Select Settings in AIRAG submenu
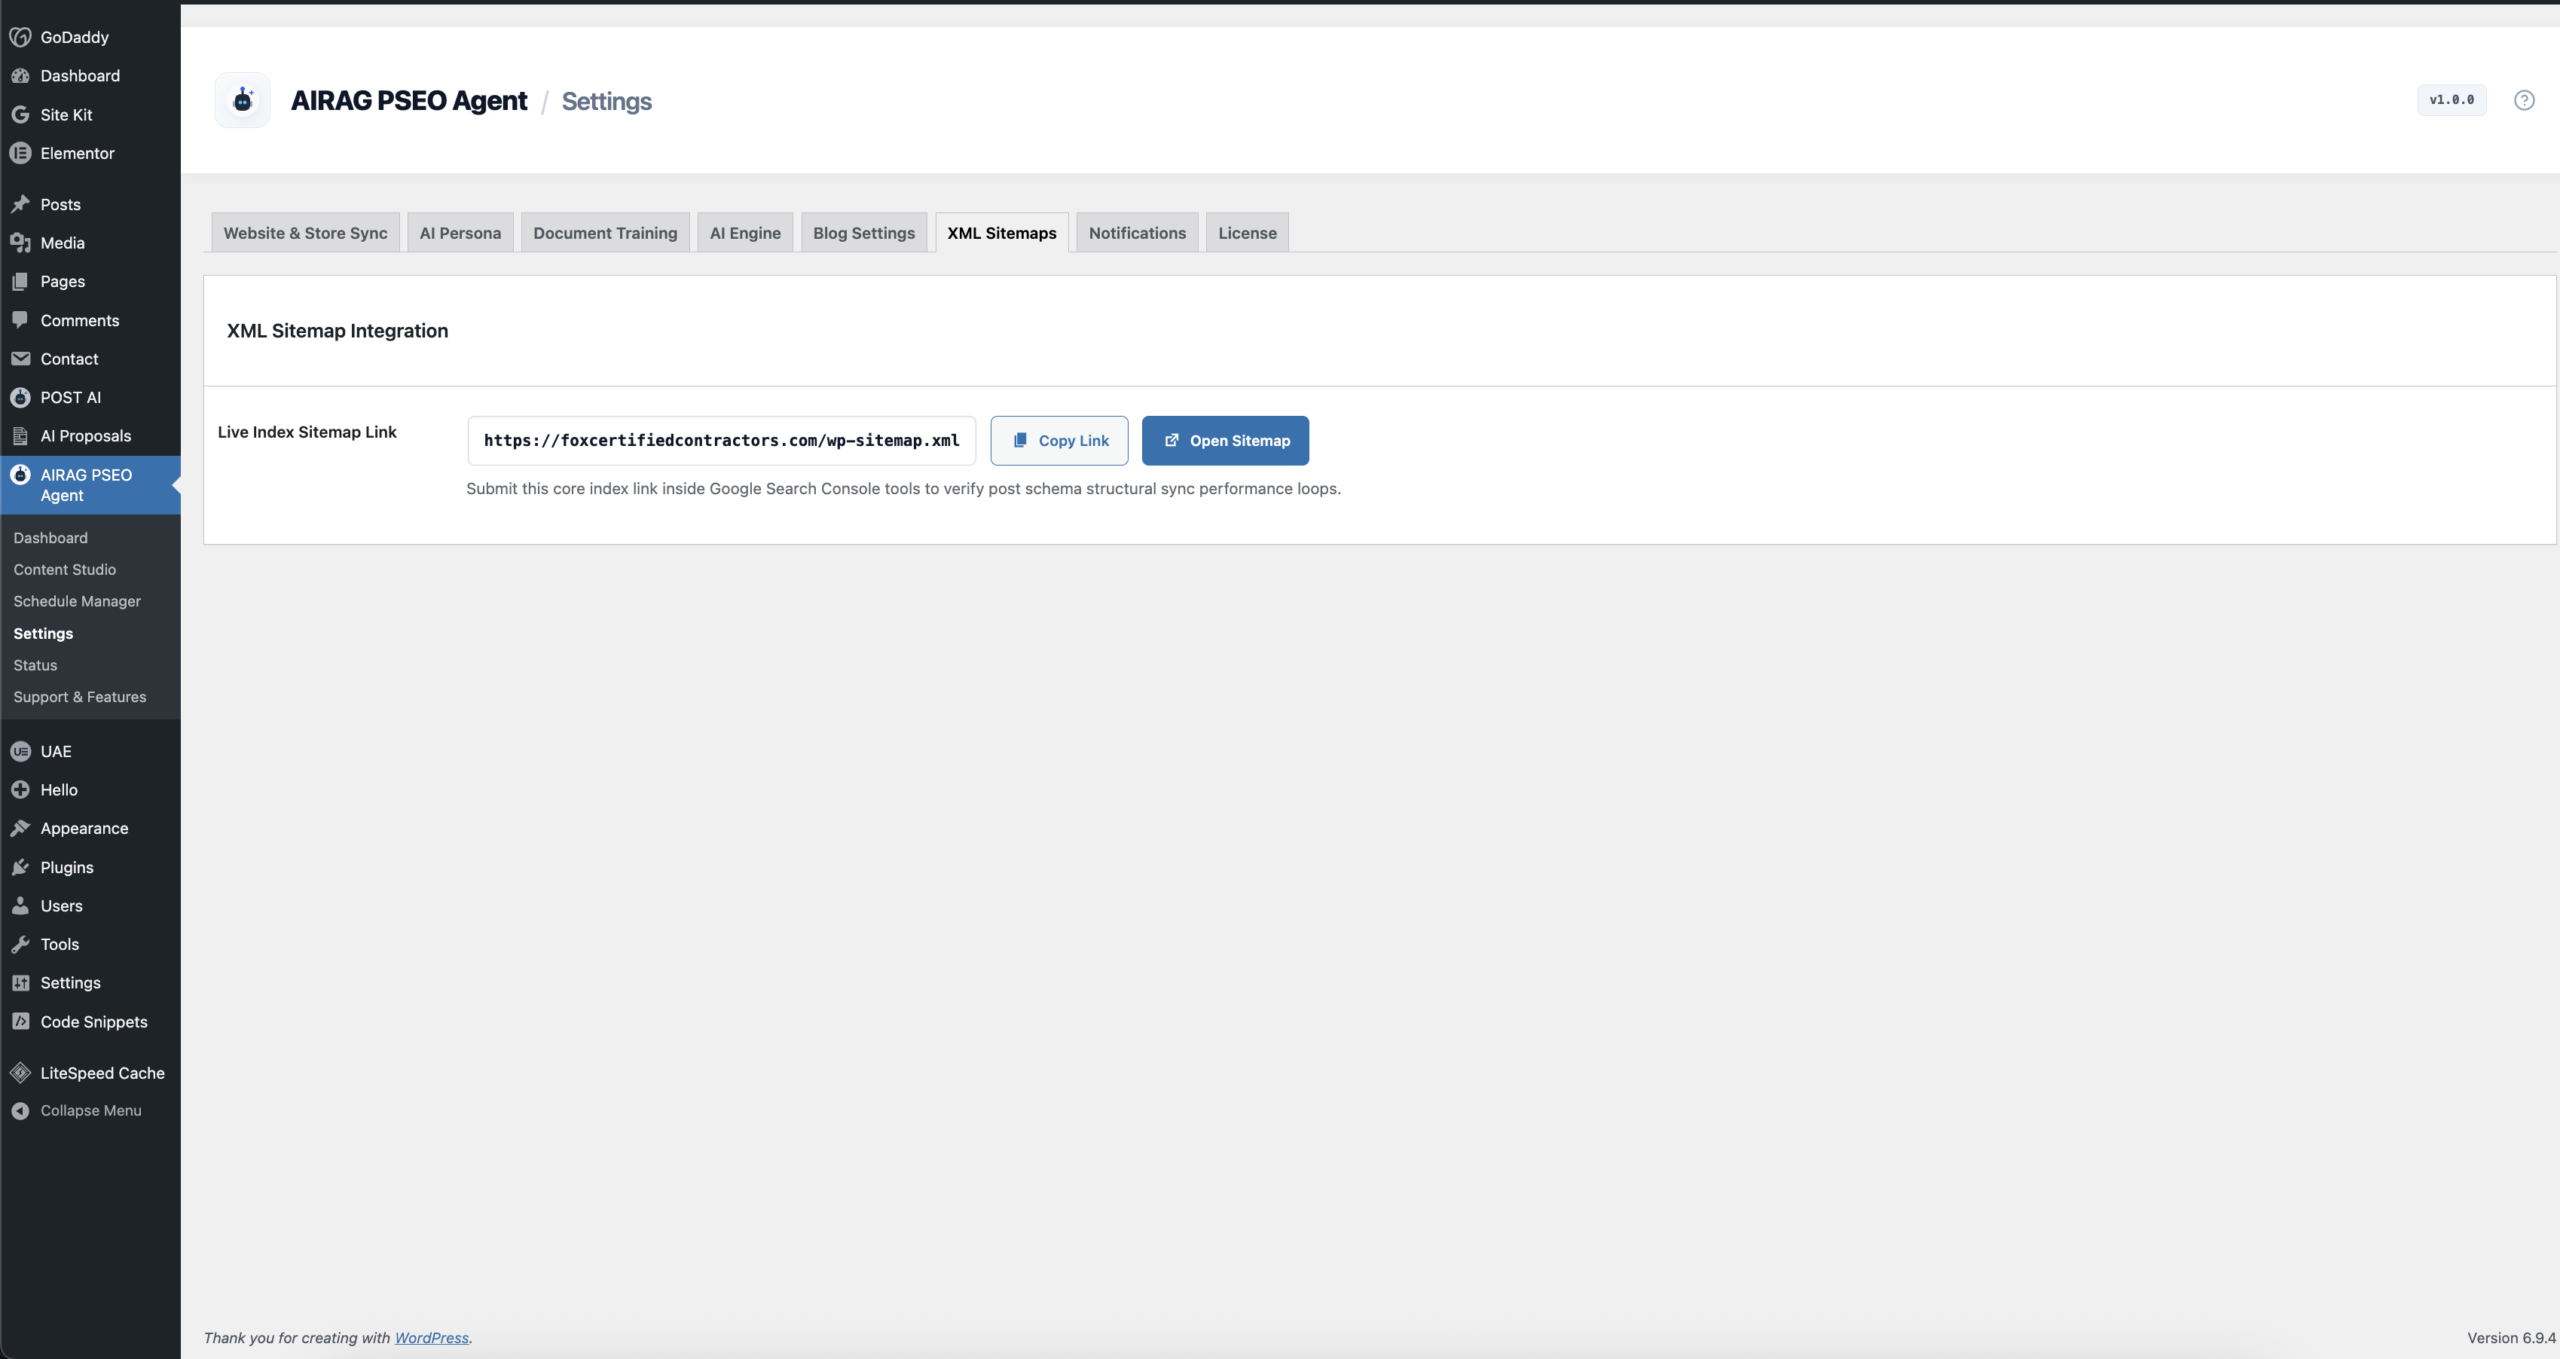The width and height of the screenshot is (2560, 1359). click(x=43, y=634)
